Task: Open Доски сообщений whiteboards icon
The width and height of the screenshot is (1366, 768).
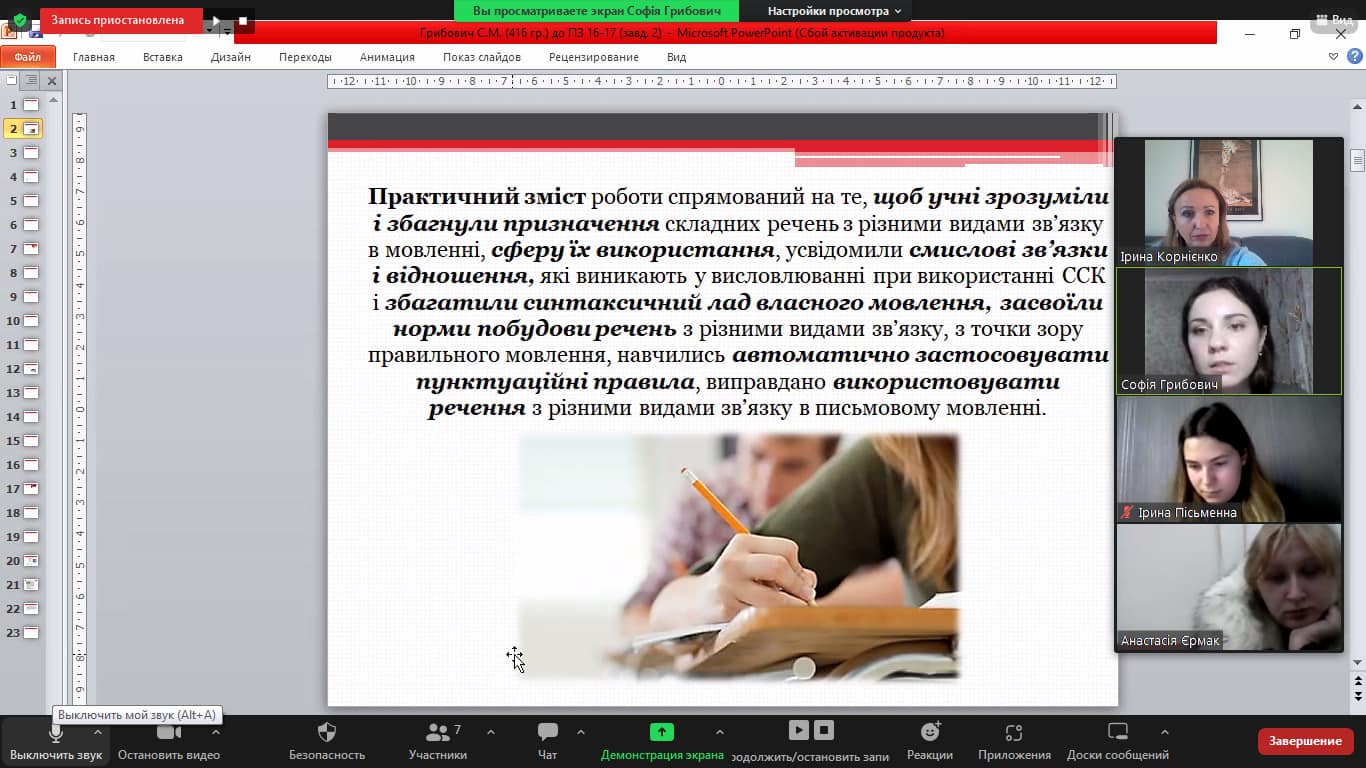Action: coord(1117,732)
